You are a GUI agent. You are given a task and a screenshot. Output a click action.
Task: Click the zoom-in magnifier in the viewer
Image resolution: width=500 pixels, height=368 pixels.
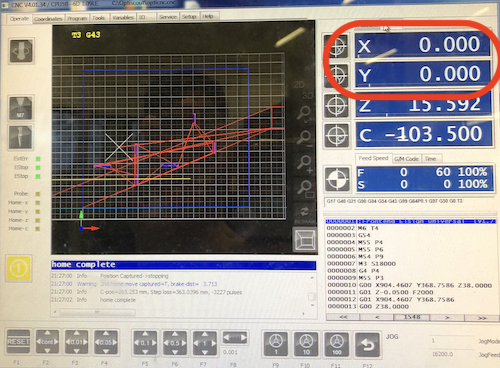coord(304,163)
